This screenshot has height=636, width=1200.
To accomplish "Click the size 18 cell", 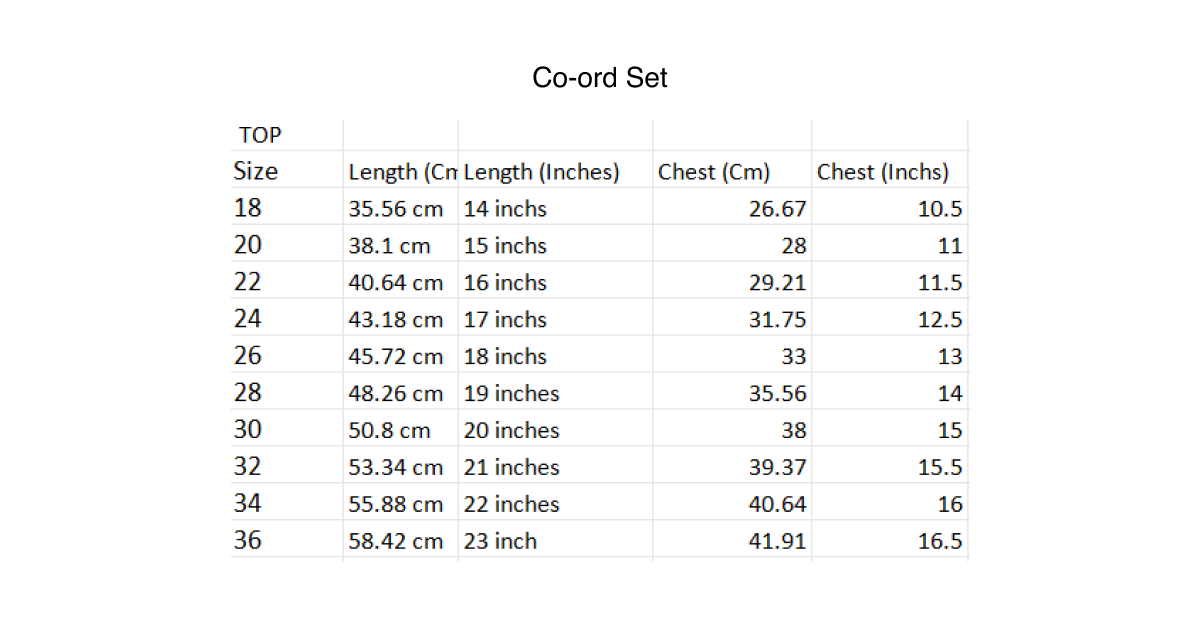I will (247, 209).
